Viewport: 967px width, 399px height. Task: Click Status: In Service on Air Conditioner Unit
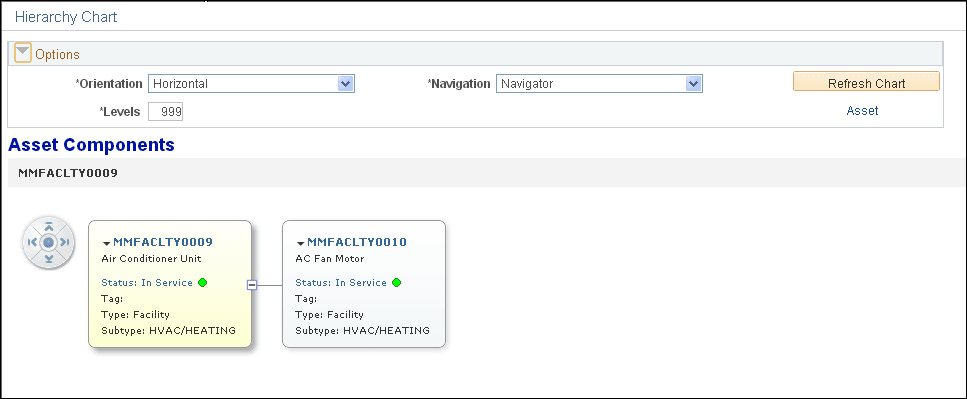147,282
